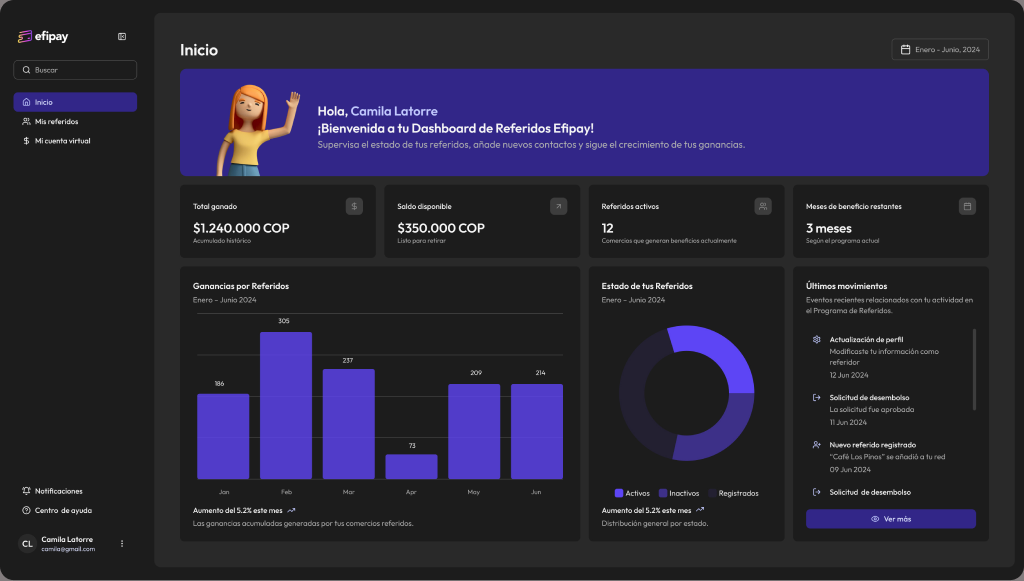Click the trend arrow under Ganancias chart
1024x581 pixels.
point(291,510)
